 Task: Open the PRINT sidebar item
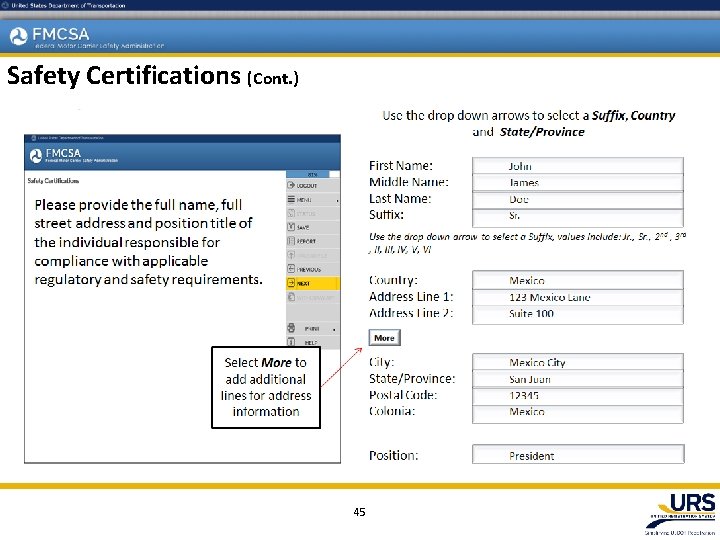point(312,329)
